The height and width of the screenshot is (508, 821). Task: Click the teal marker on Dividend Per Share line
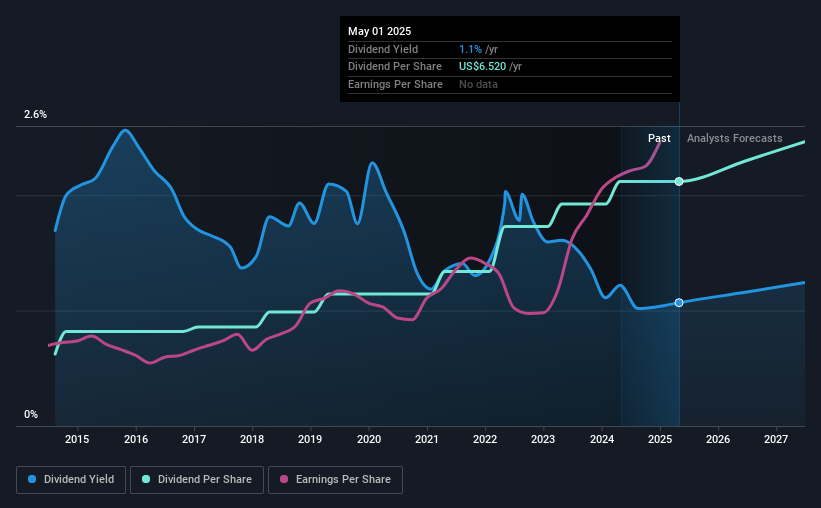(679, 181)
